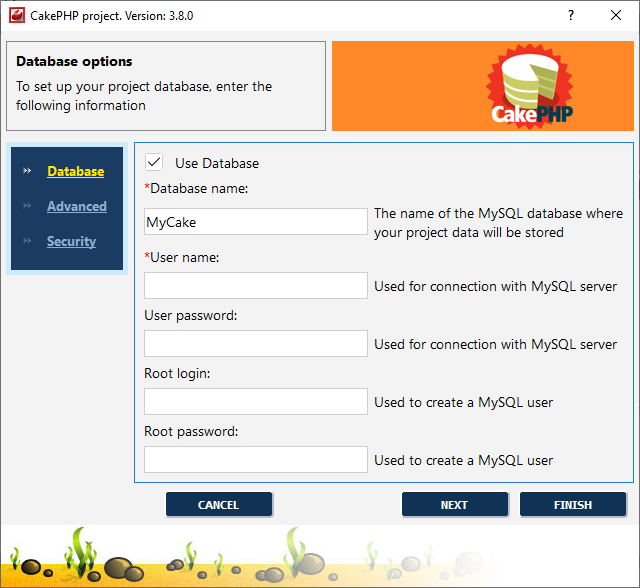The height and width of the screenshot is (588, 640).
Task: Close the CakePHP project dialog
Action: tap(616, 16)
